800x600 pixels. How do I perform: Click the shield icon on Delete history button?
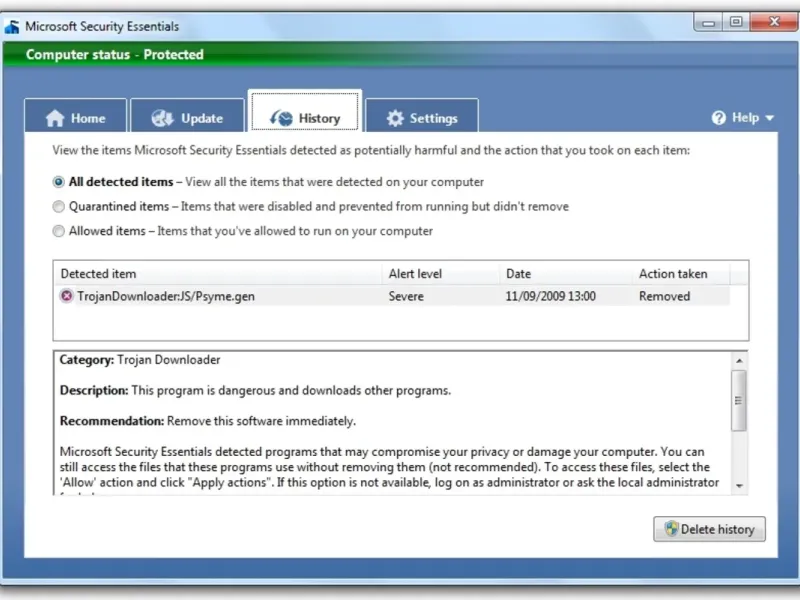(x=671, y=529)
